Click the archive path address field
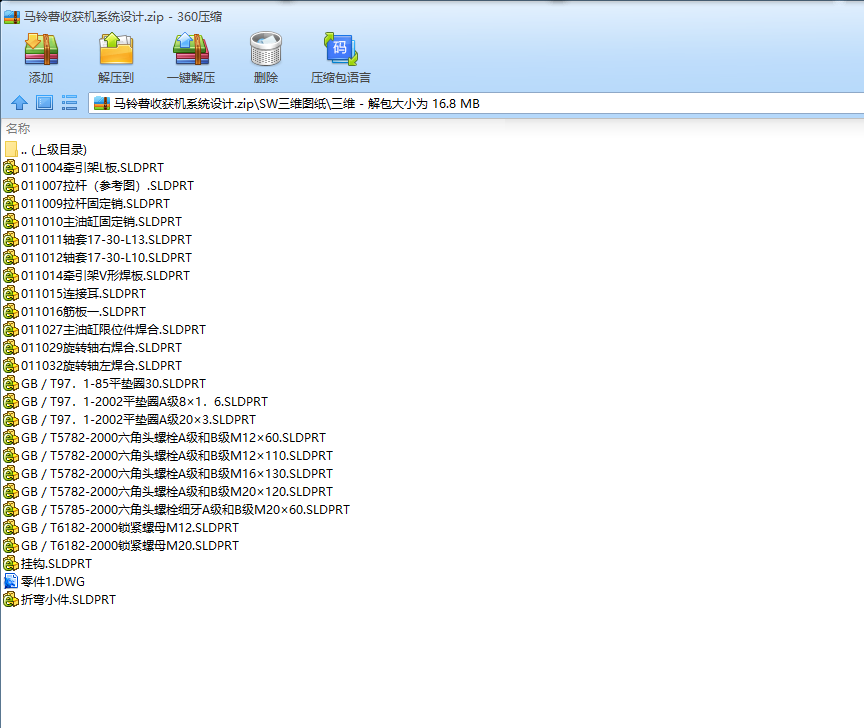 476,104
